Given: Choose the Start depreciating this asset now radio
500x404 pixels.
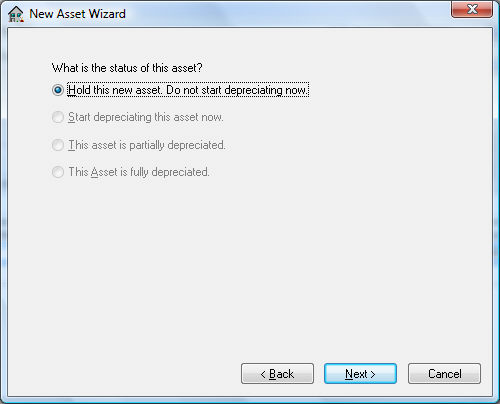Looking at the screenshot, I should (x=58, y=117).
